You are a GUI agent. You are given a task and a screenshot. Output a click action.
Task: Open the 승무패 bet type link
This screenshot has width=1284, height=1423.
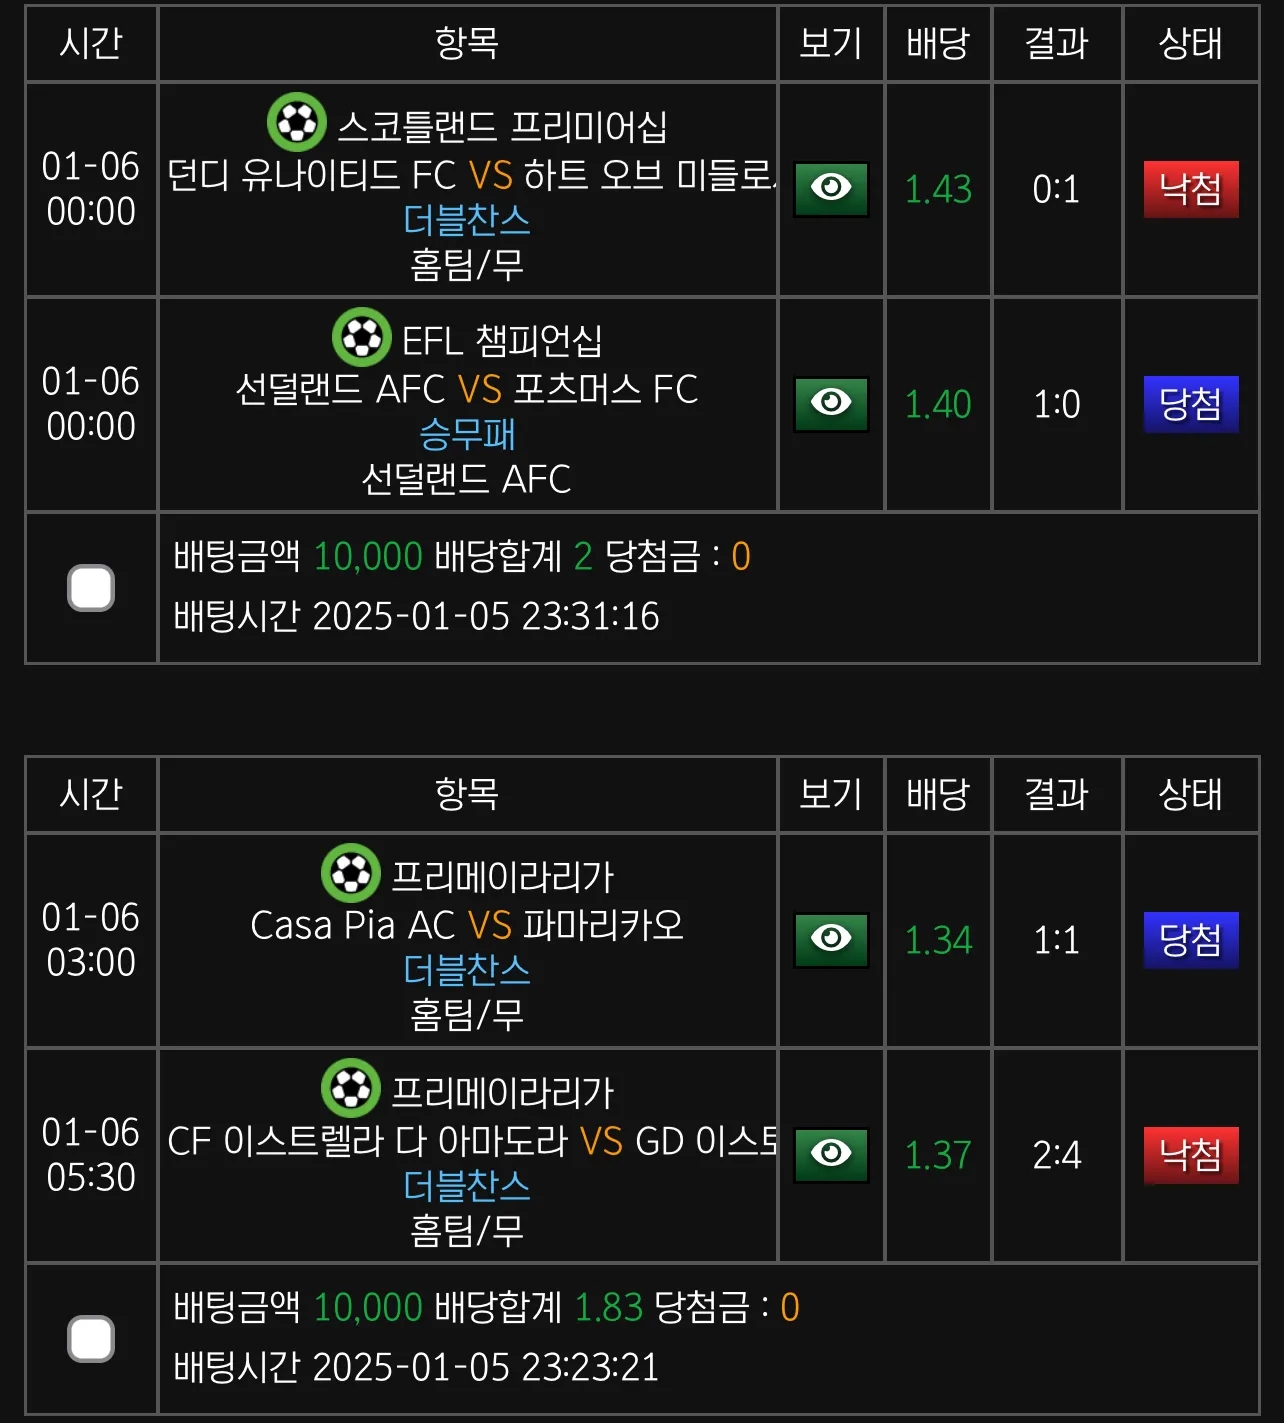(x=467, y=434)
